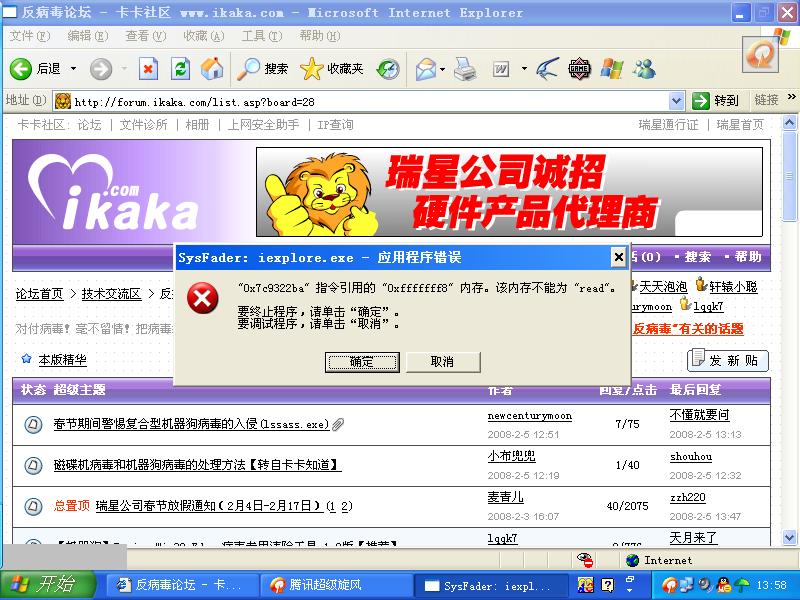Click the 瑞星公司诚招 banner advertisement

click(x=509, y=192)
